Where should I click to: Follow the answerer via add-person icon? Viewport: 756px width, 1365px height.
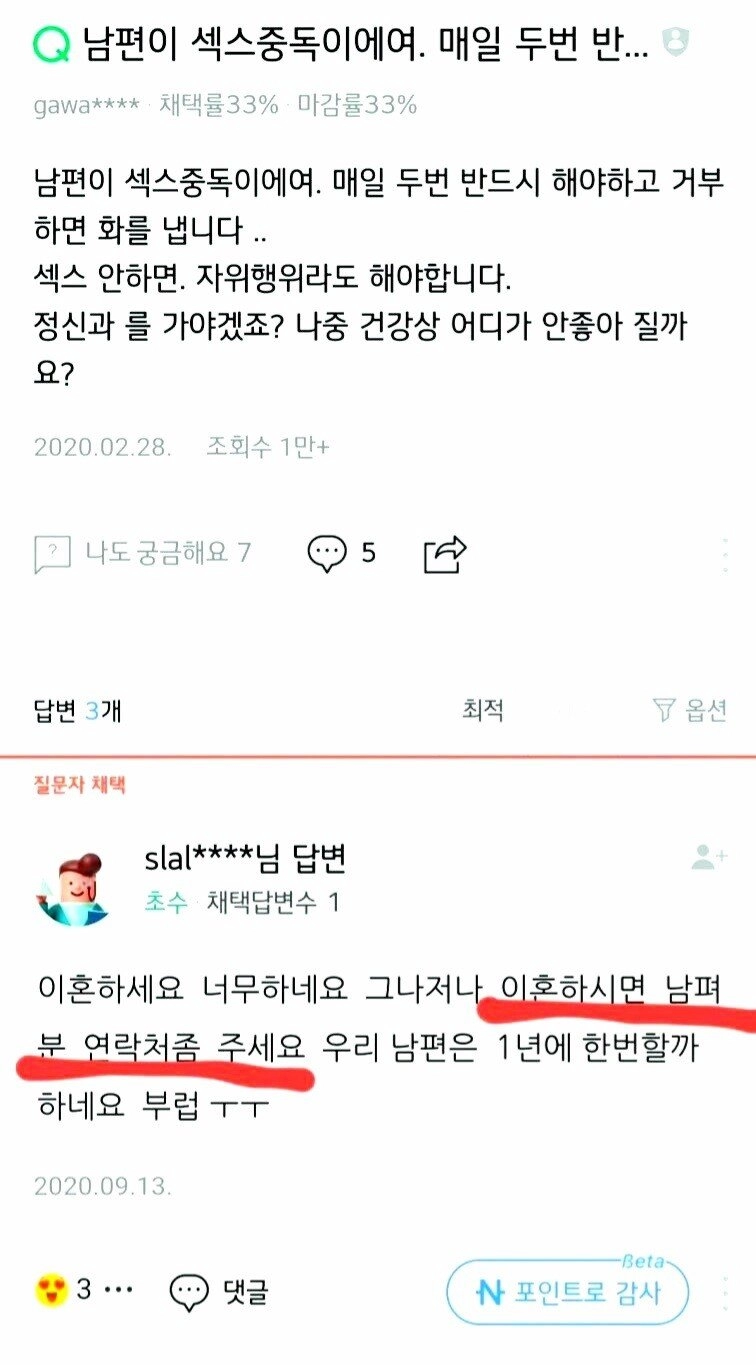tap(710, 856)
